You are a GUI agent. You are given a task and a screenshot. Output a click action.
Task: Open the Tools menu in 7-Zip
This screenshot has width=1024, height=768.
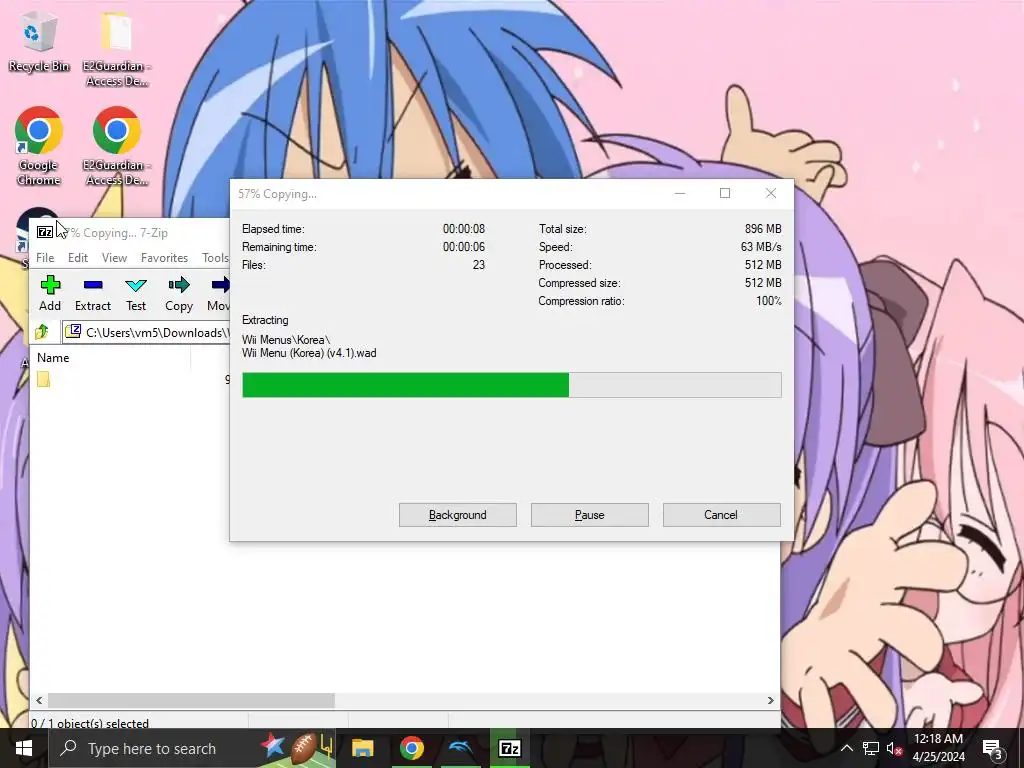[215, 258]
